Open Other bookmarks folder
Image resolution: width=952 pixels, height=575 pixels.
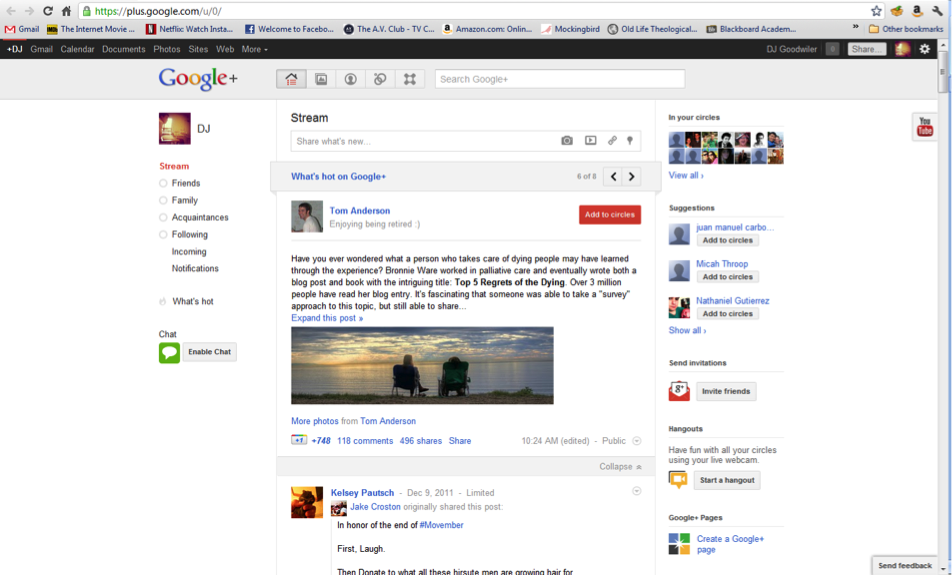(x=906, y=29)
